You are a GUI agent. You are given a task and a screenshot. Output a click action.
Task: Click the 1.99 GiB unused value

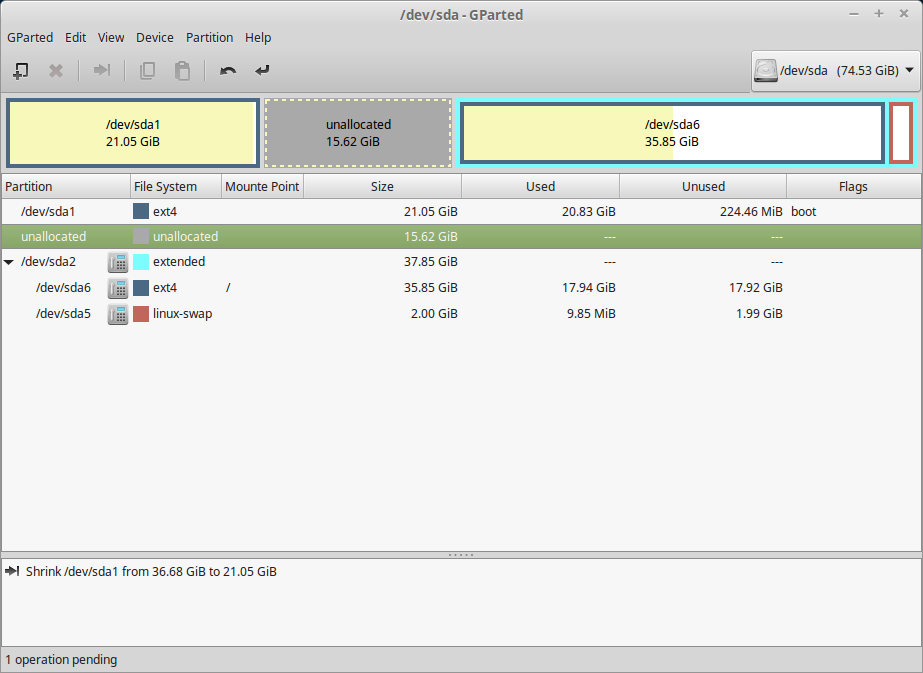click(x=759, y=314)
